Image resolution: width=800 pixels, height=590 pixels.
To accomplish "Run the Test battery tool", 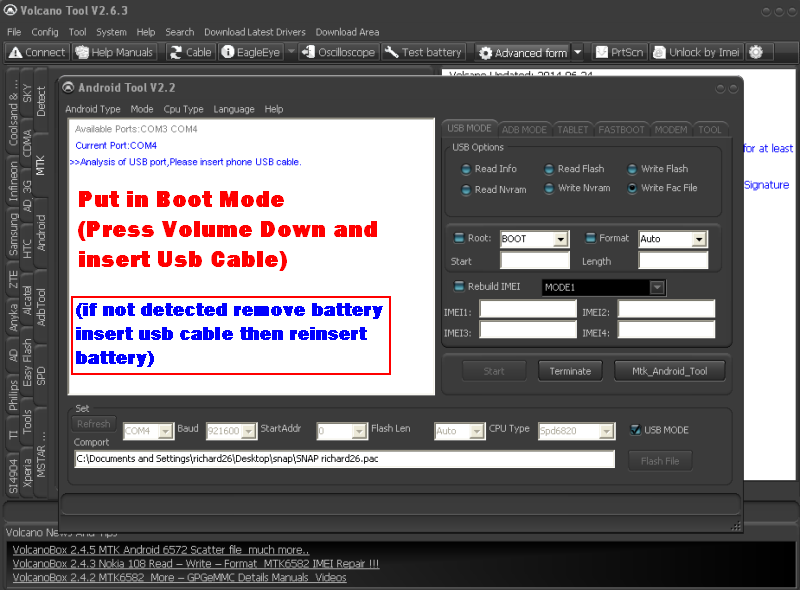I will 424,52.
